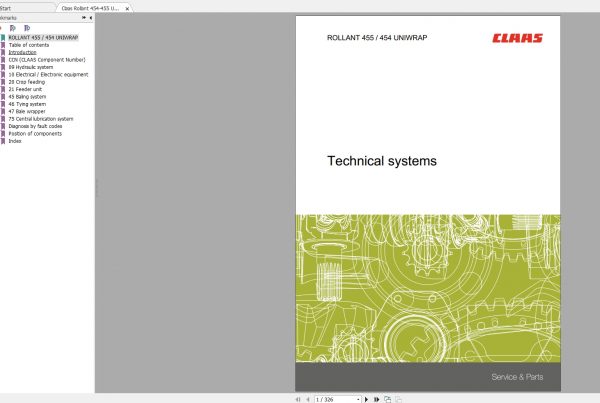Click the next view icon in the bottom bar

[398, 400]
